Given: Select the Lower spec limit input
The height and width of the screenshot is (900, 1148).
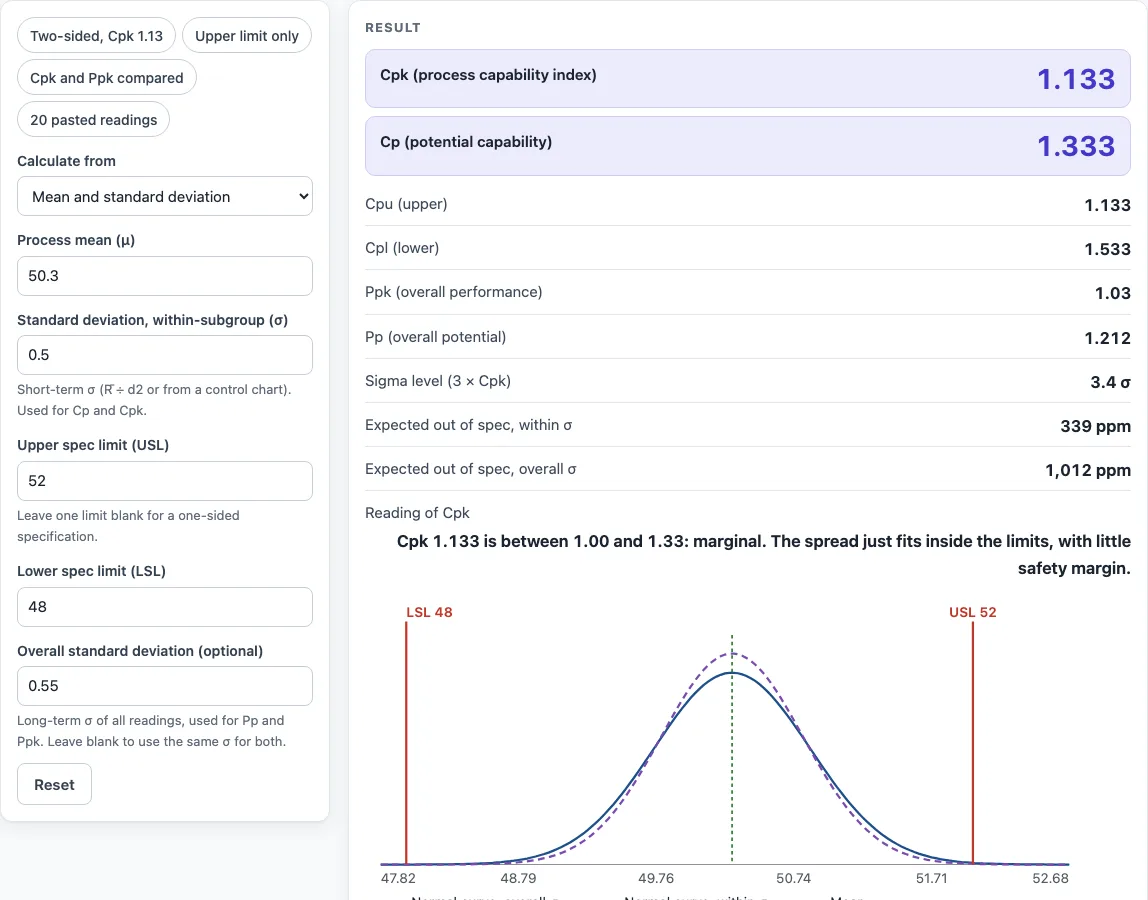Looking at the screenshot, I should (165, 607).
